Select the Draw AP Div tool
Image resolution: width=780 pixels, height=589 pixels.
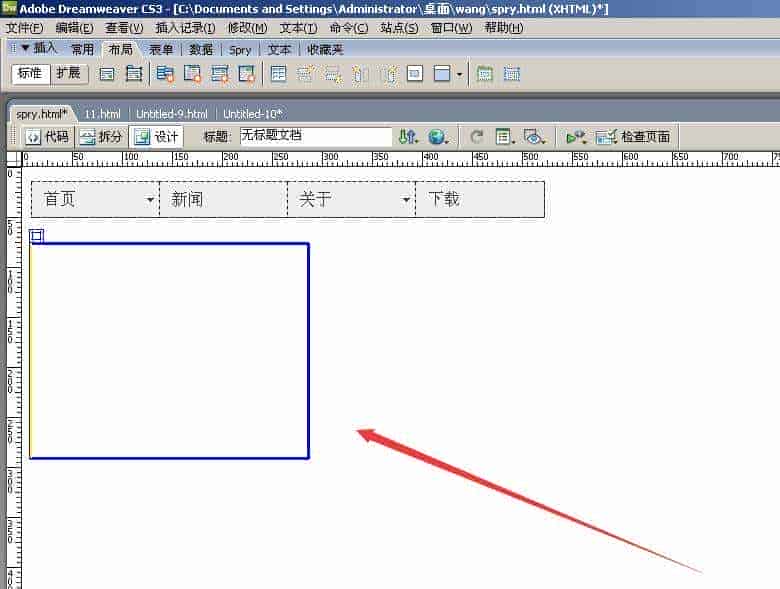tap(134, 74)
